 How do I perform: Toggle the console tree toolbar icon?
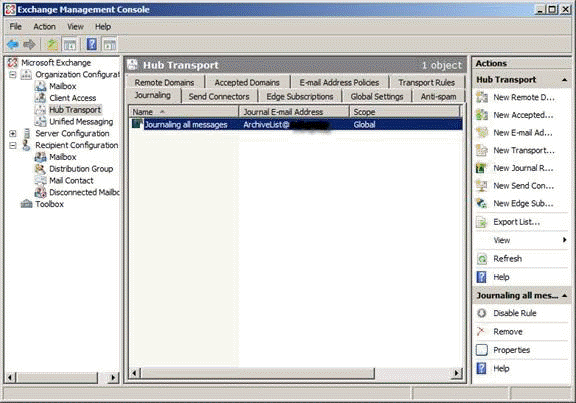pos(70,45)
